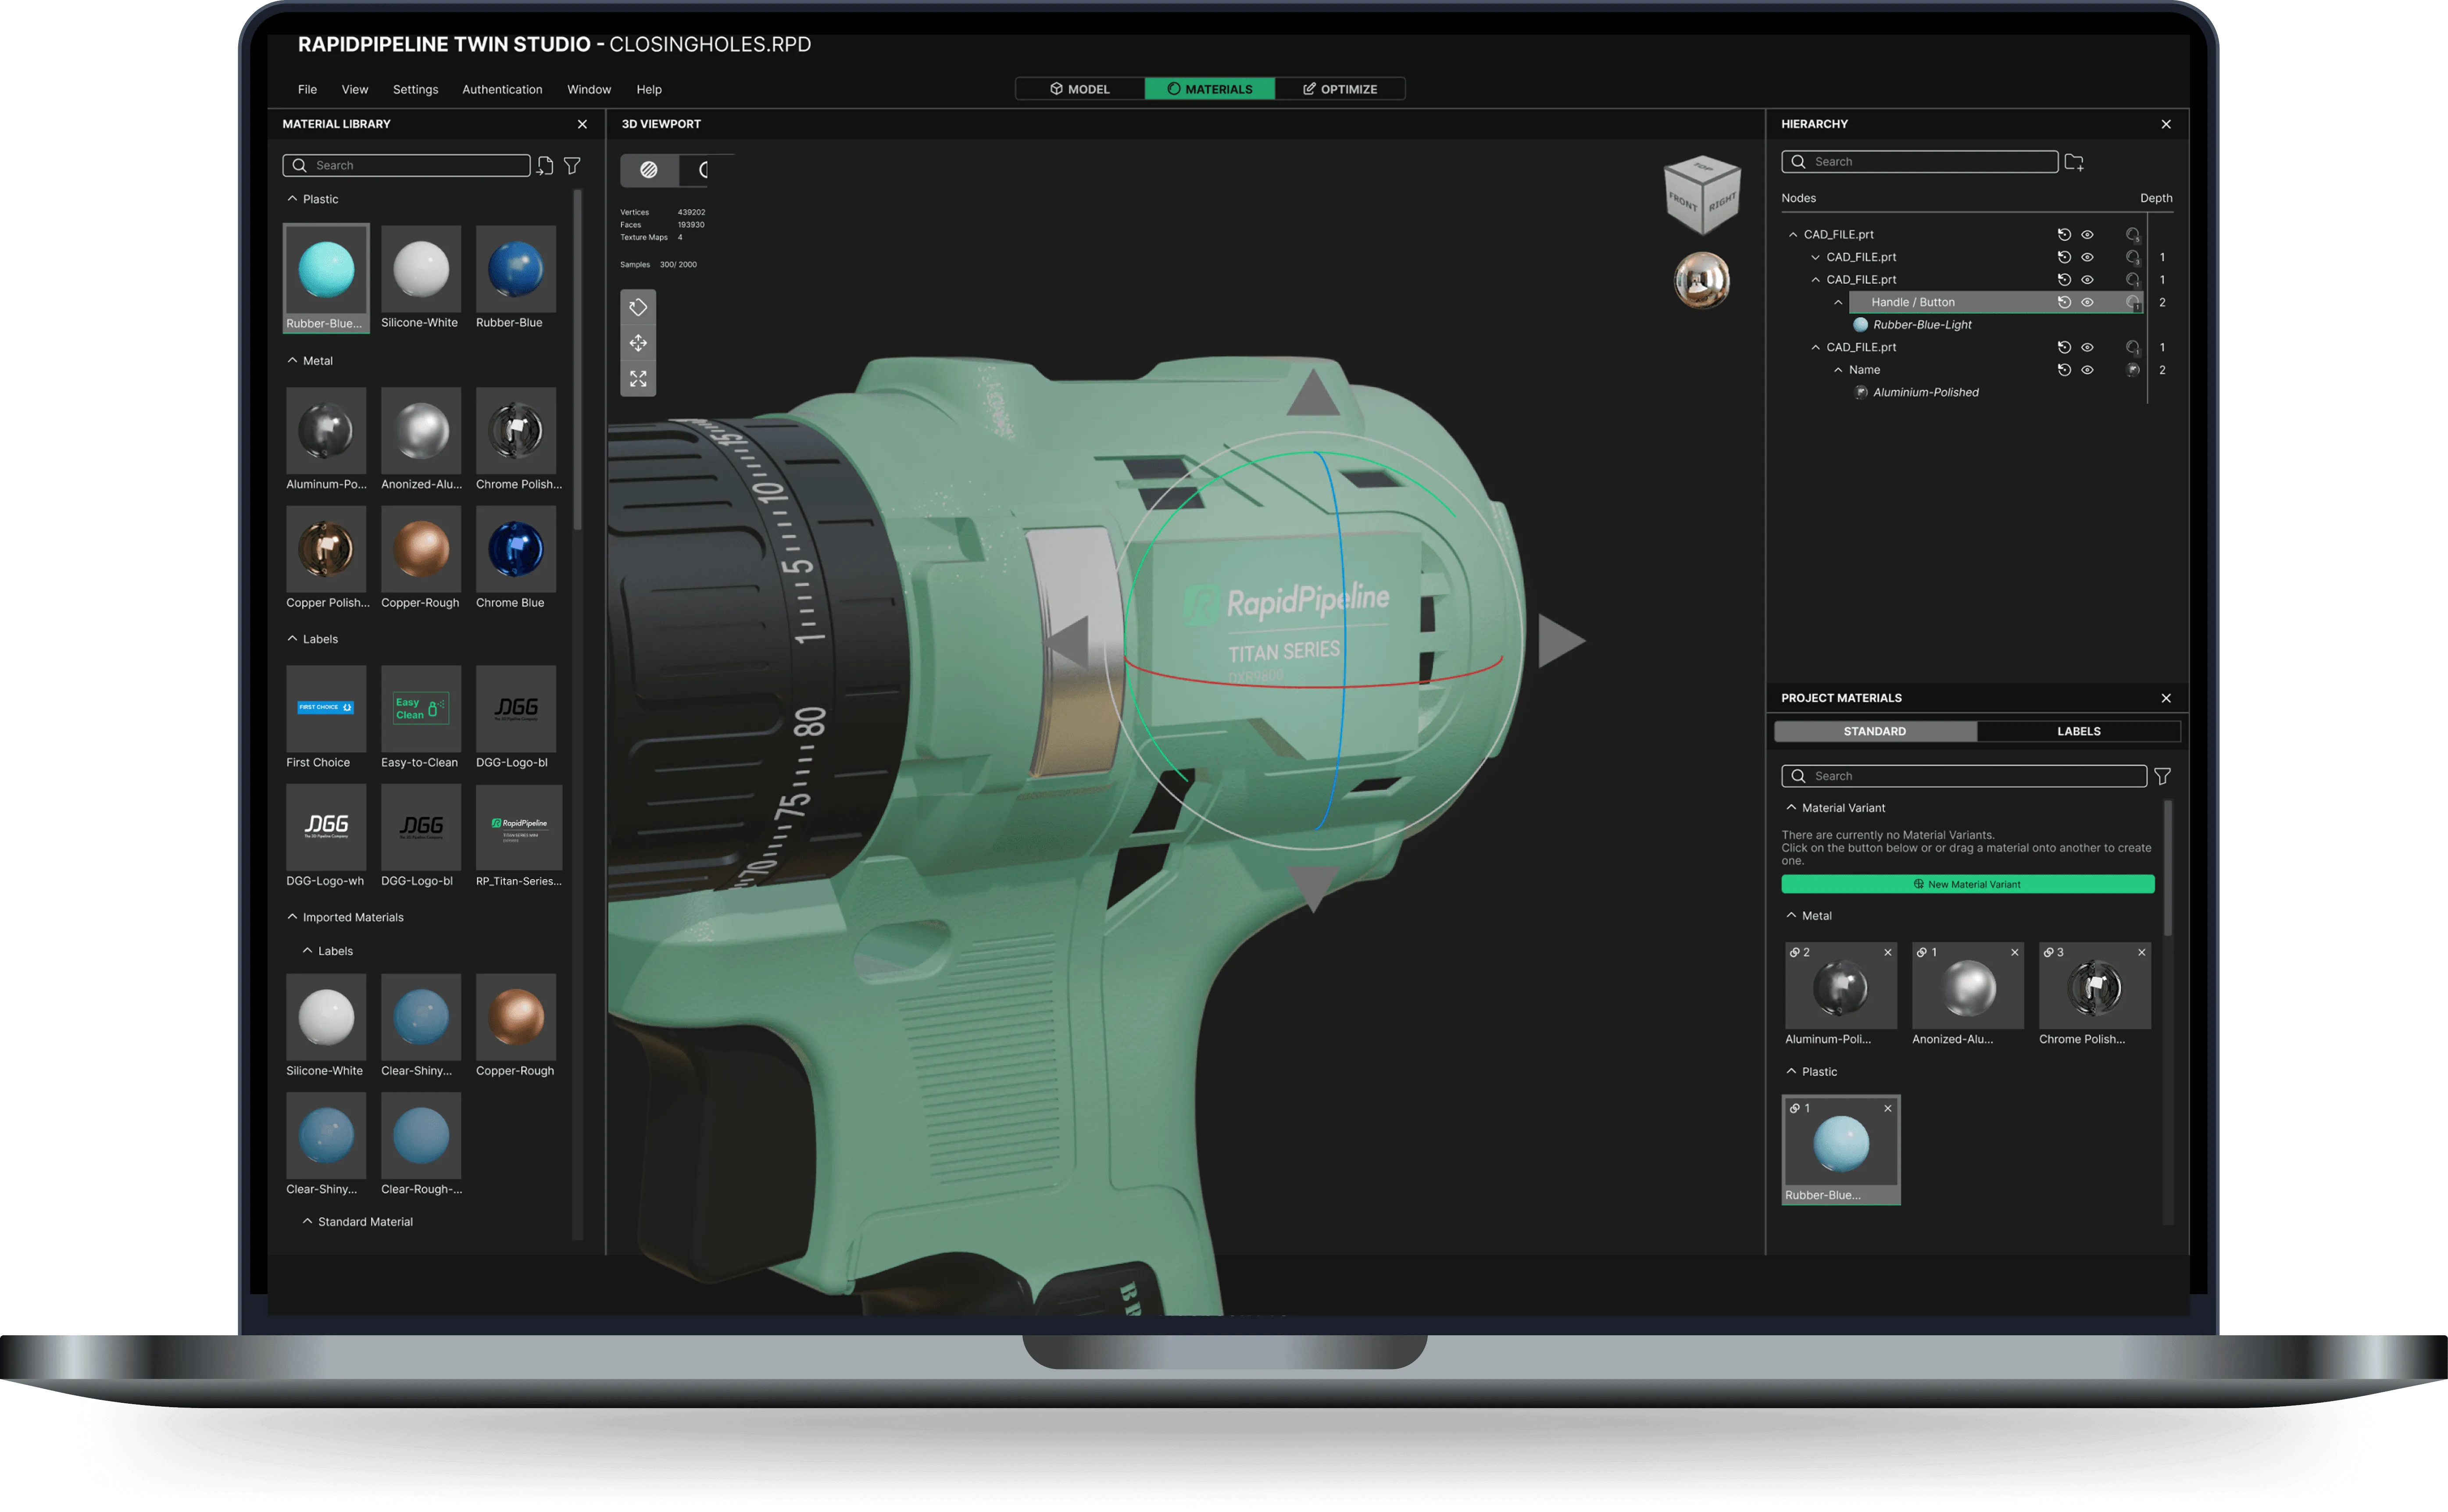The height and width of the screenshot is (1512, 2448).
Task: Close the Project Materials panel
Action: (2166, 698)
